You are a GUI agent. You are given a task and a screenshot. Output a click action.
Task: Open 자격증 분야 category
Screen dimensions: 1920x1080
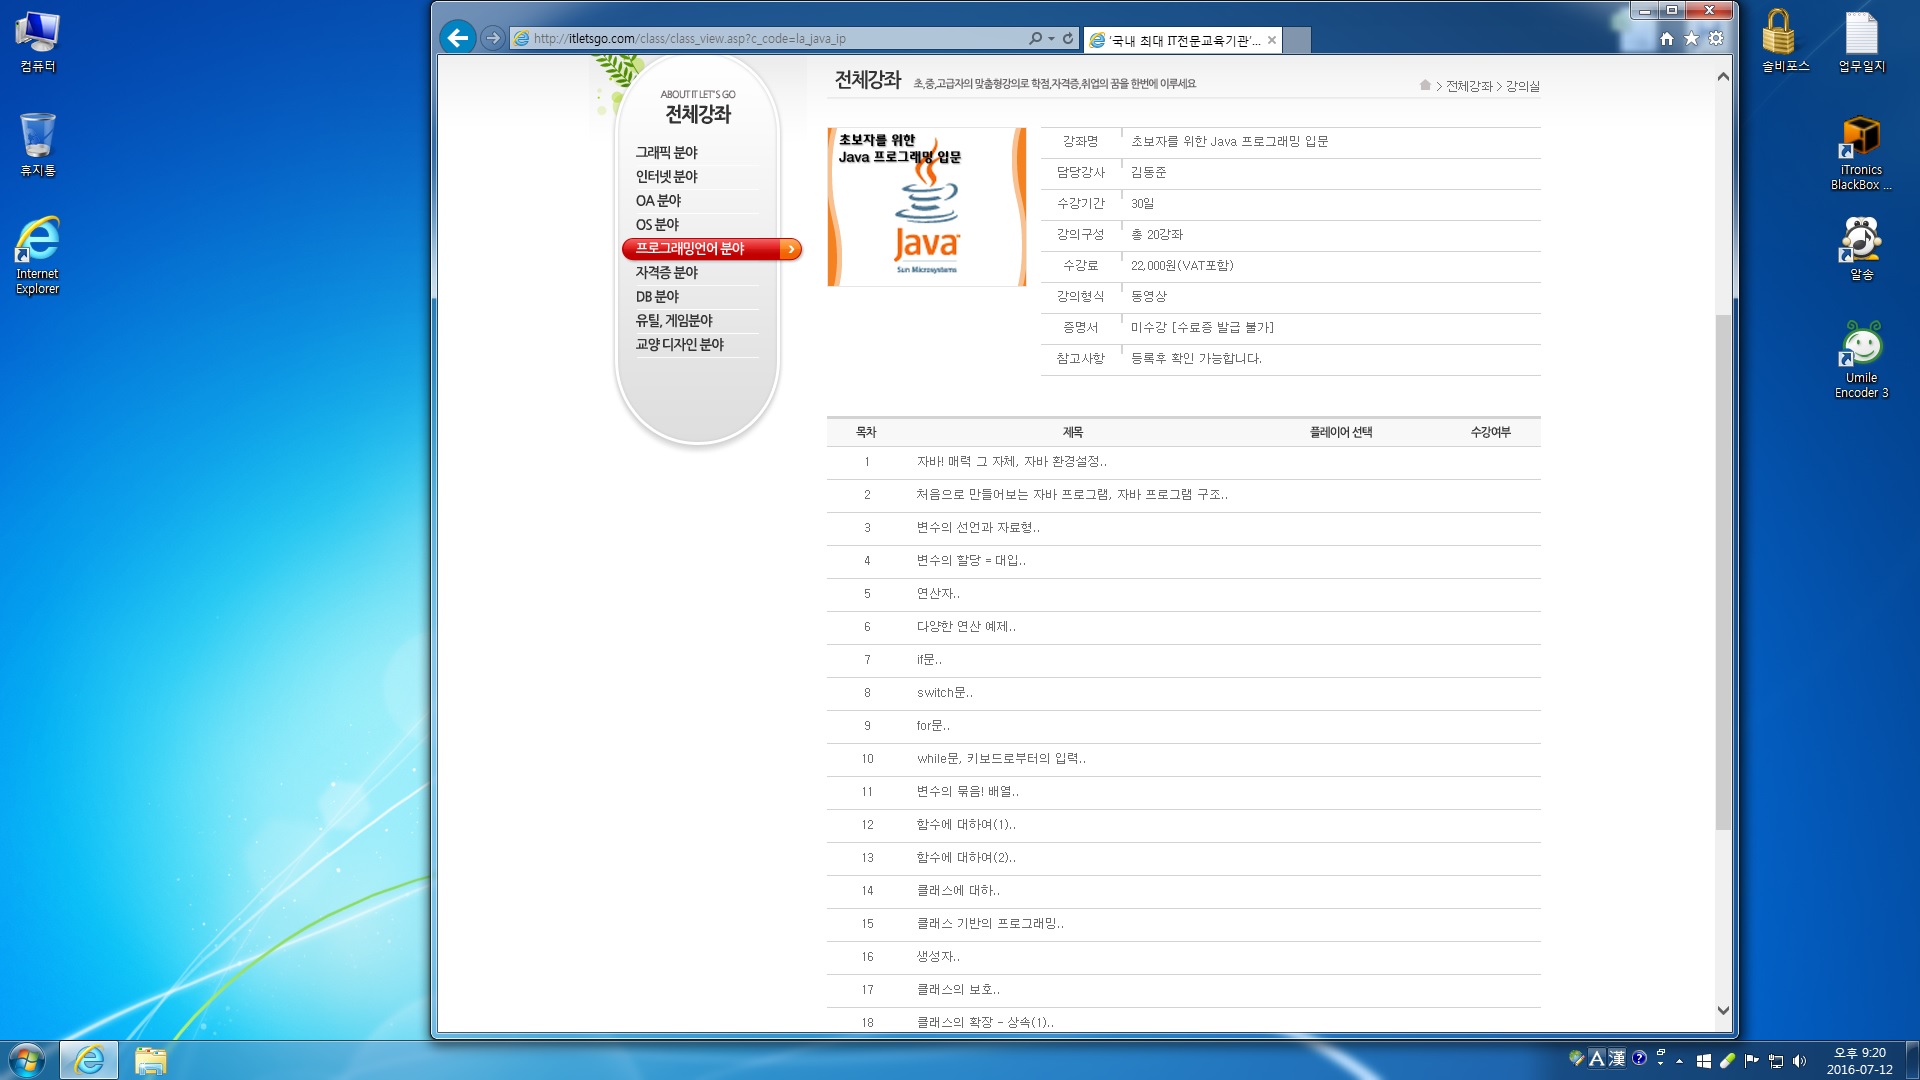click(x=667, y=272)
